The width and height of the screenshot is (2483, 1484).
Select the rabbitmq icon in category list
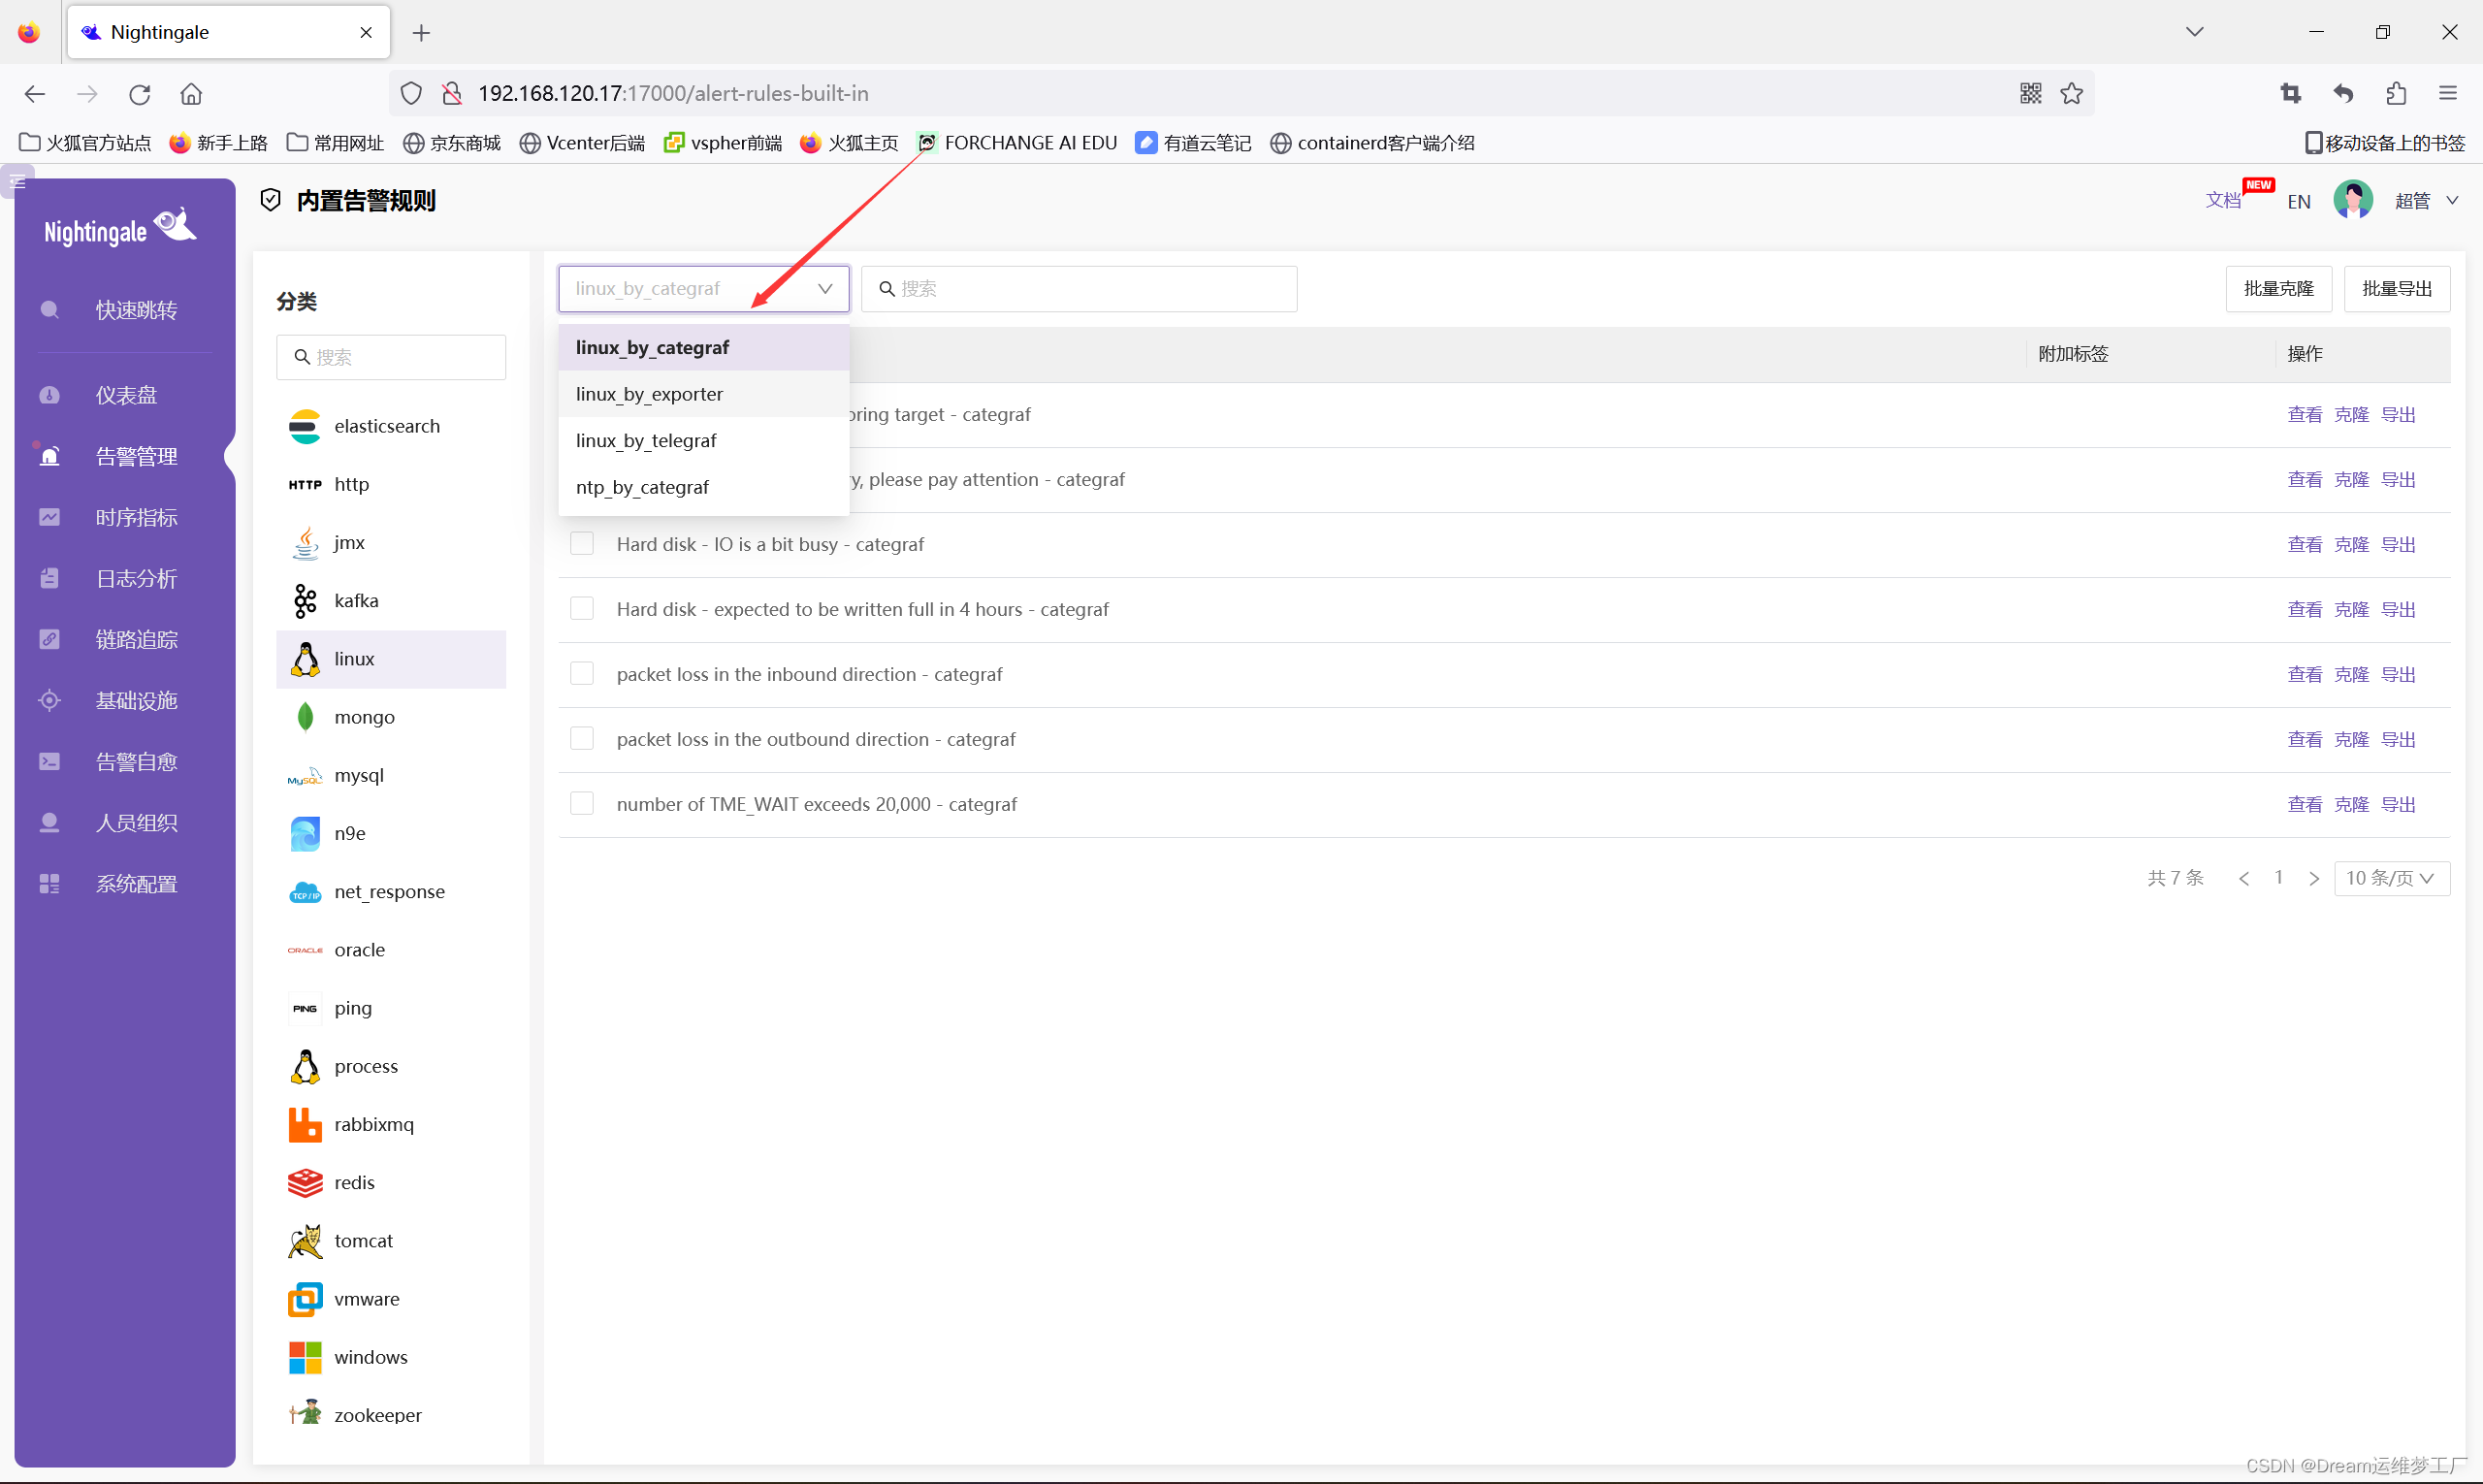(x=305, y=1125)
